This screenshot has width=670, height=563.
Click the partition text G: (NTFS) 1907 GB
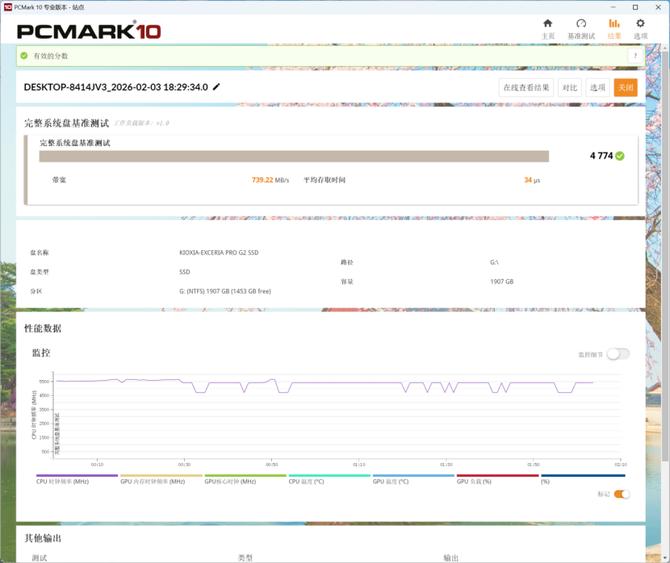click(x=225, y=291)
